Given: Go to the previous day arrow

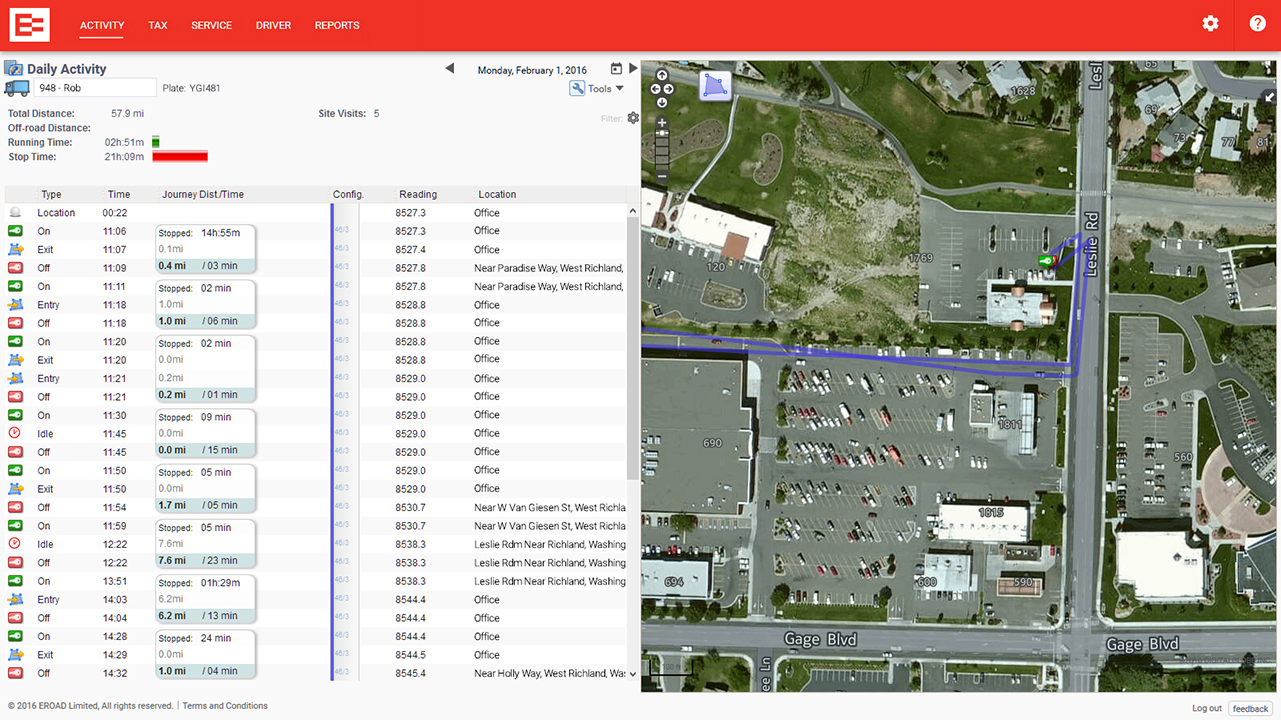Looking at the screenshot, I should pos(450,69).
